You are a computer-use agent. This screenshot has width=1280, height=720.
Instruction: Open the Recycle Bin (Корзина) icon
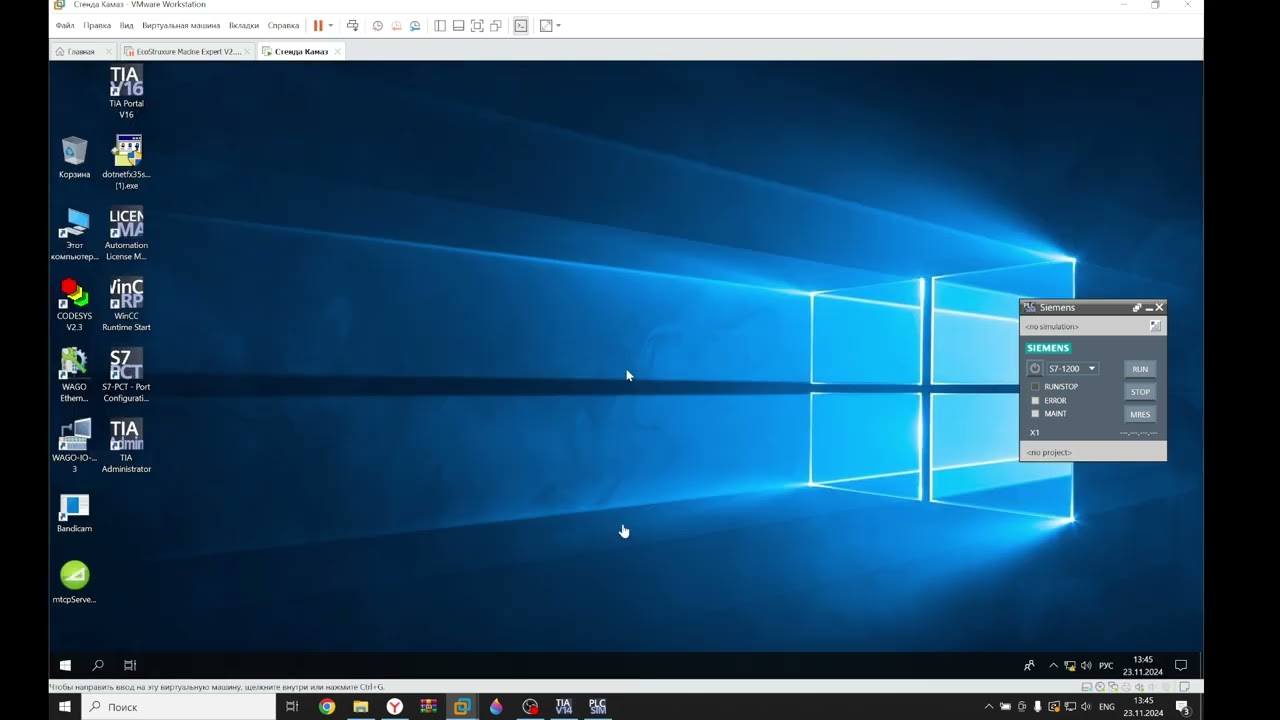pyautogui.click(x=74, y=158)
